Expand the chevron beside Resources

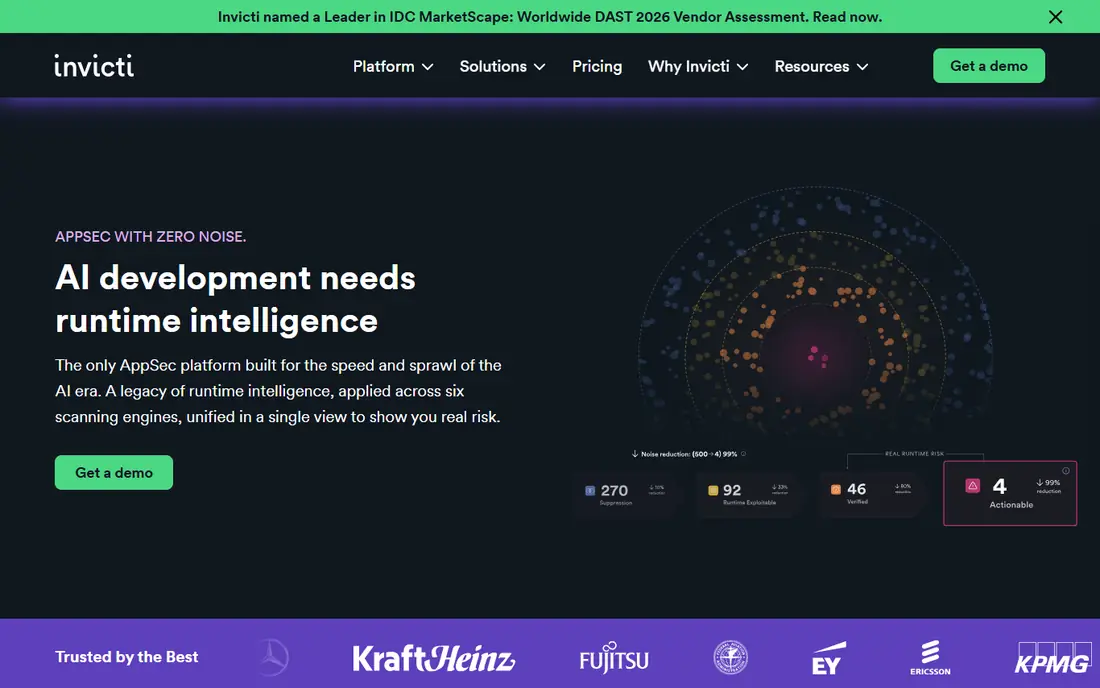point(863,67)
